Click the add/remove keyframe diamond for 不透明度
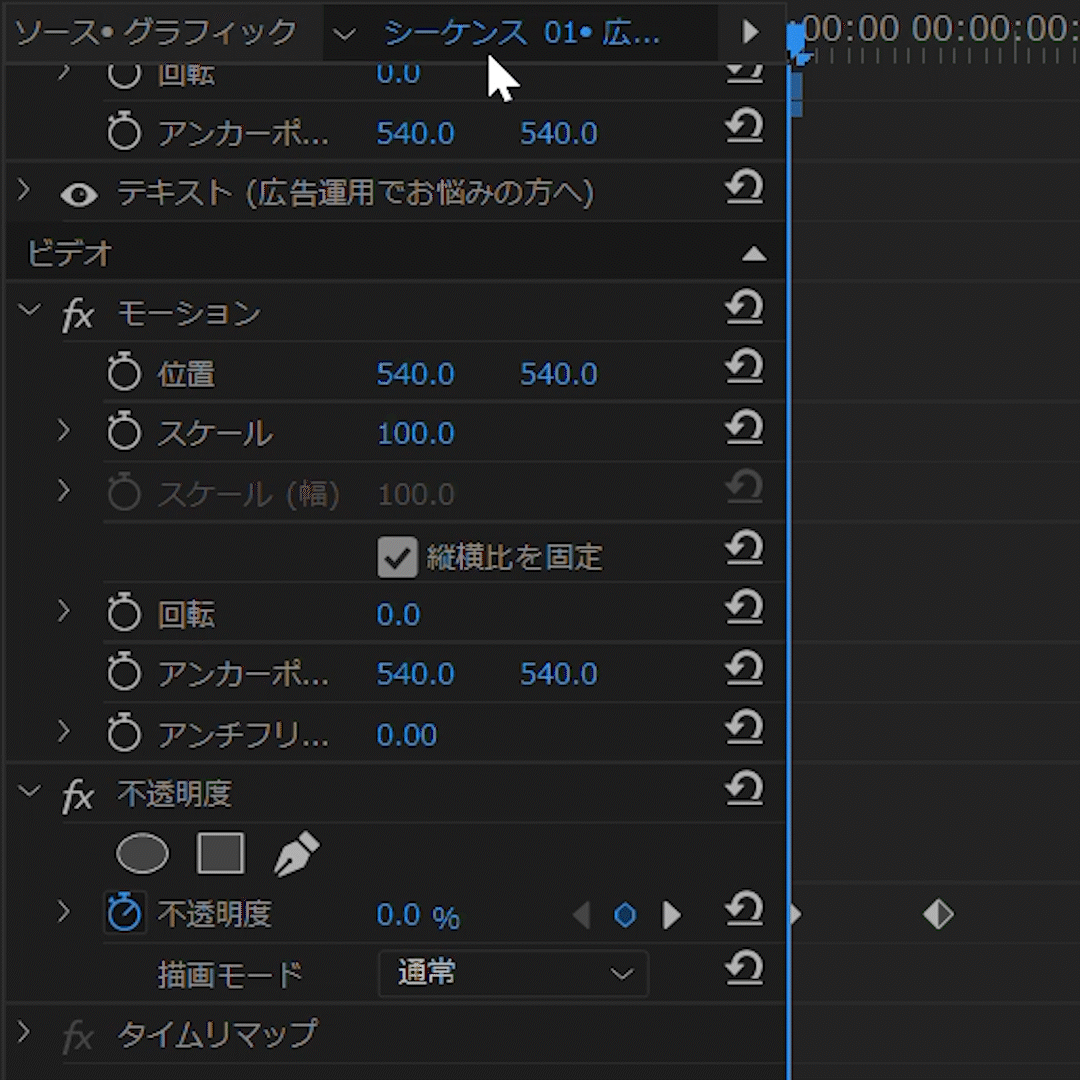This screenshot has width=1080, height=1080. (625, 915)
